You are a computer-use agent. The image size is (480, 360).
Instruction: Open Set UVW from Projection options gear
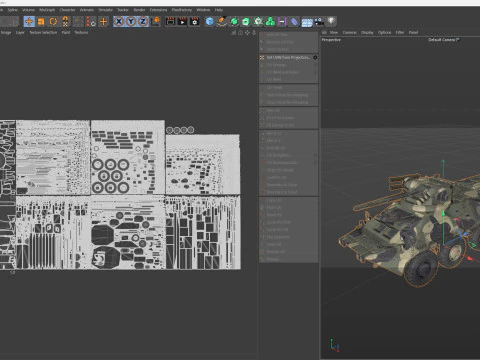click(x=315, y=58)
